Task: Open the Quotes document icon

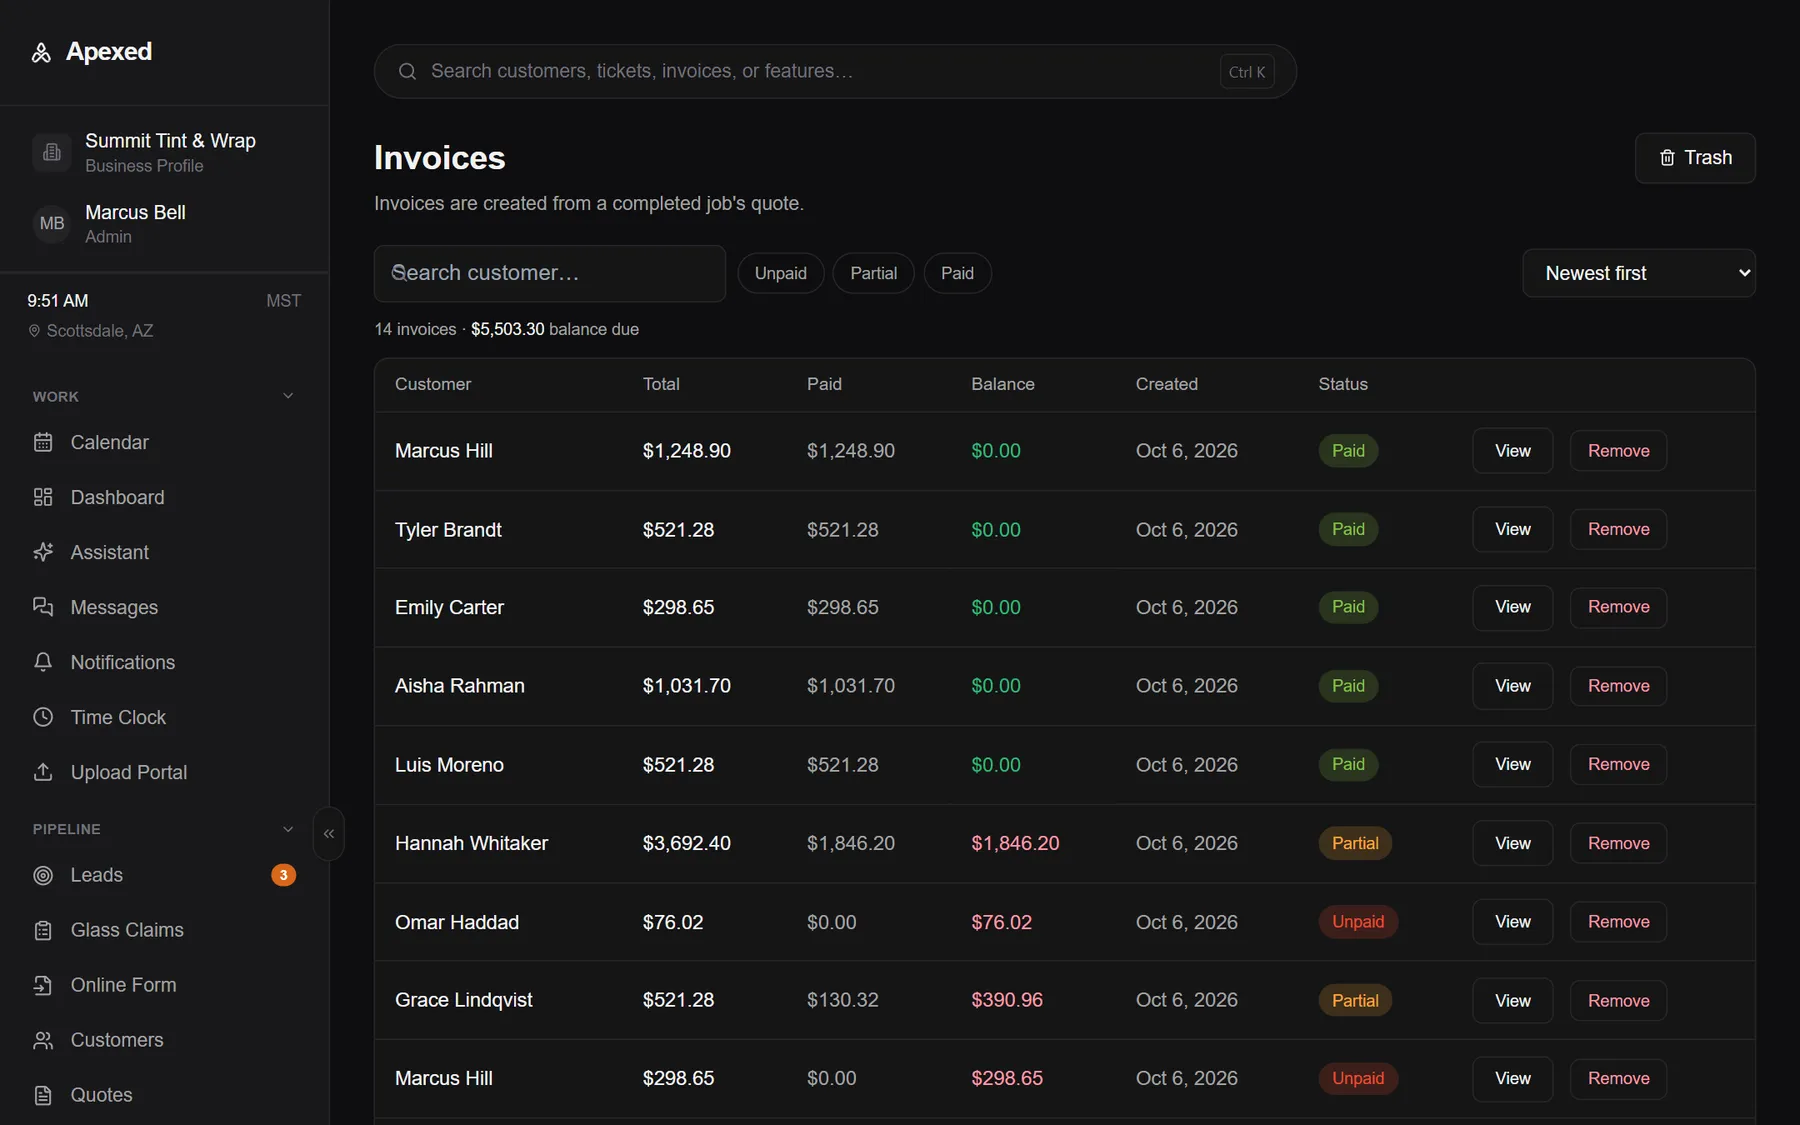Action: 43,1095
